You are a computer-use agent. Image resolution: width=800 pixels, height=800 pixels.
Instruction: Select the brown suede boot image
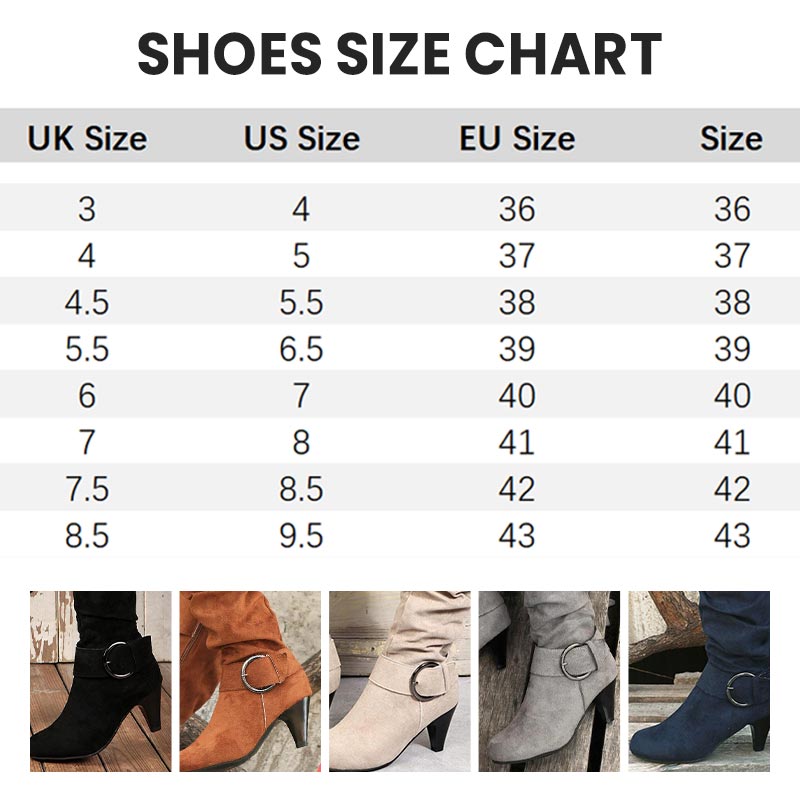click(250, 680)
